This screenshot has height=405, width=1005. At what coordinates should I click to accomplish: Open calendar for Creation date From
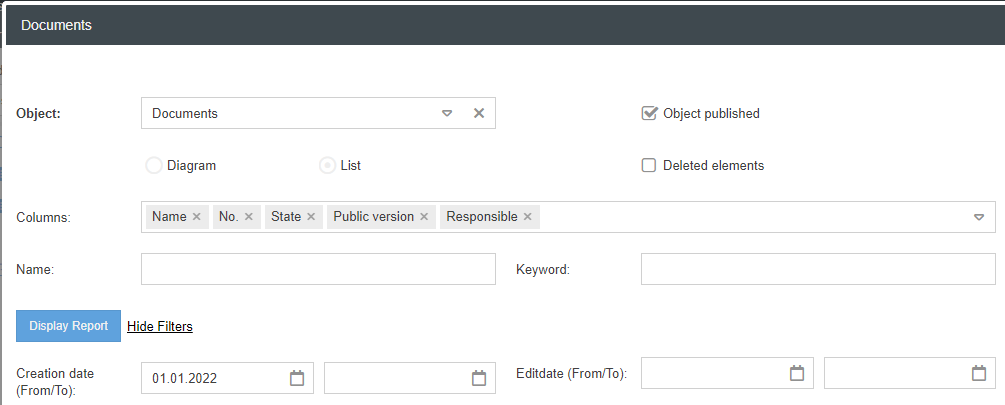[x=297, y=378]
